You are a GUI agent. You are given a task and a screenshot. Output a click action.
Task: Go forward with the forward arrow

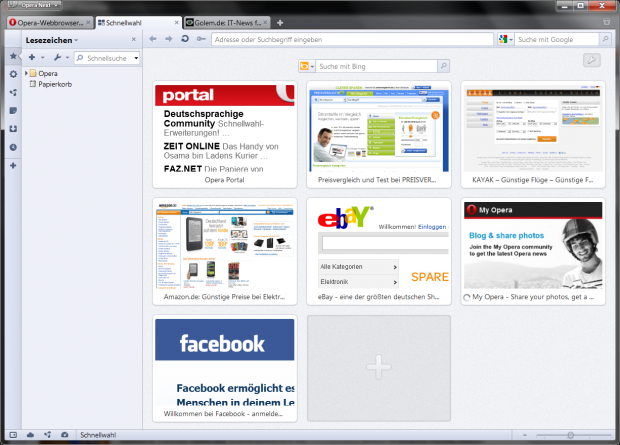169,39
